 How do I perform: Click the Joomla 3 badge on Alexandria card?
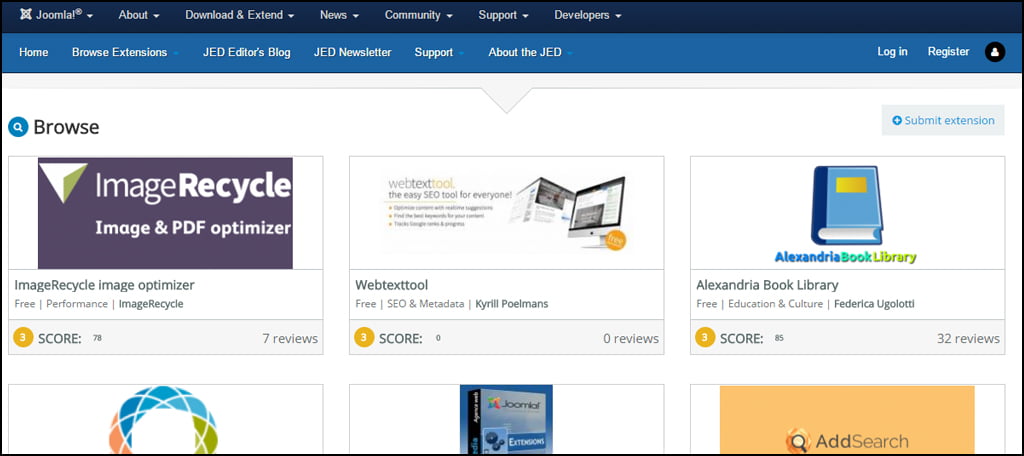click(x=705, y=337)
